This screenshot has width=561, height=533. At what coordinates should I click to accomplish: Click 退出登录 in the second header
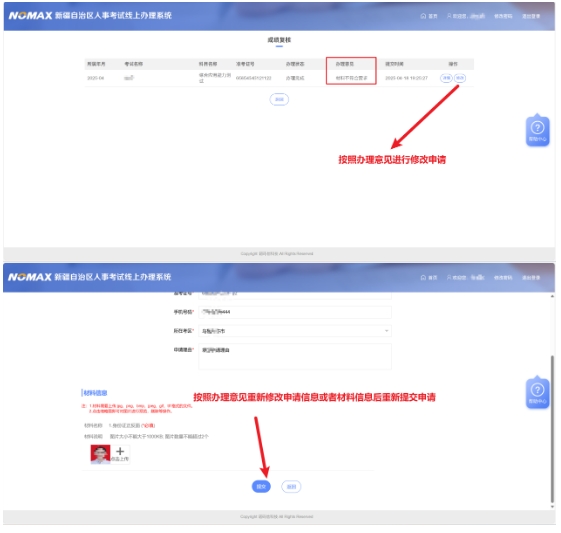pos(531,278)
